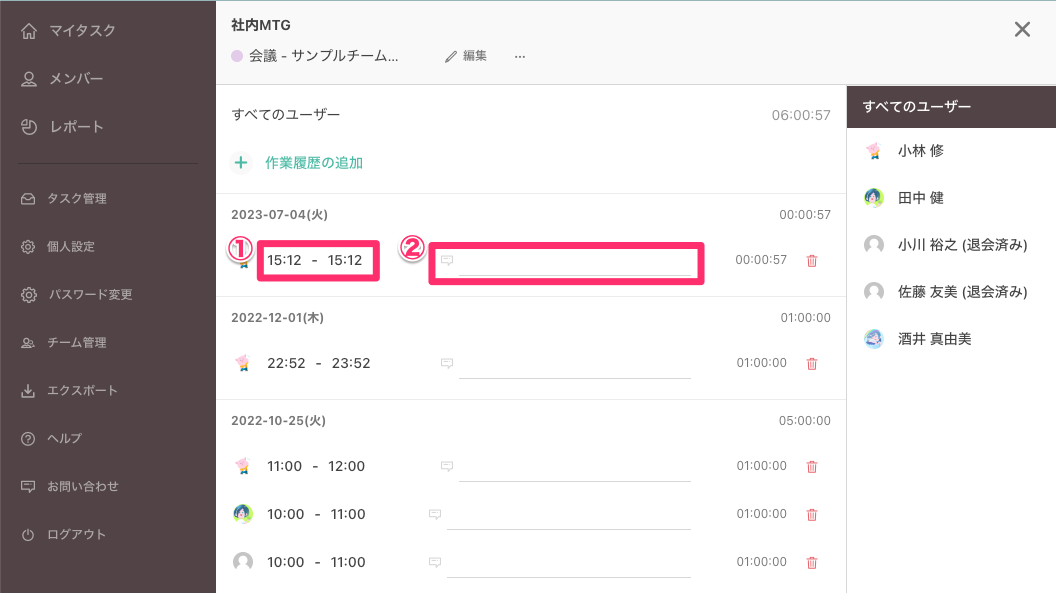This screenshot has width=1056, height=593.
Task: Open the three-dots more options menu
Action: pos(519,57)
